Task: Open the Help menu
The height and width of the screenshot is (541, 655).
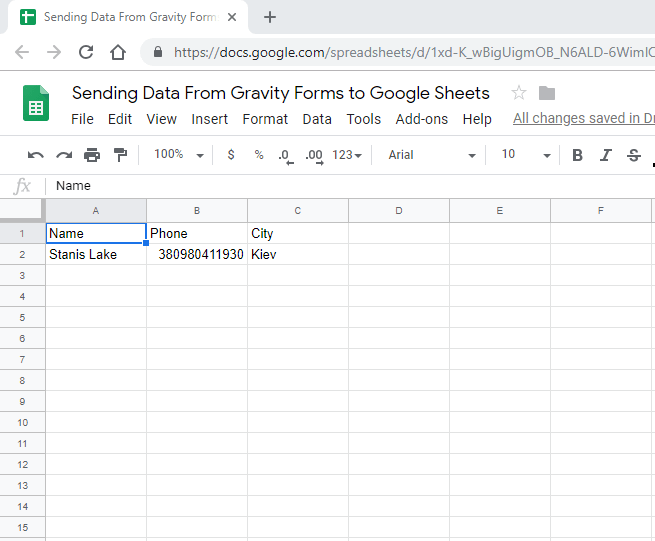Action: click(477, 119)
